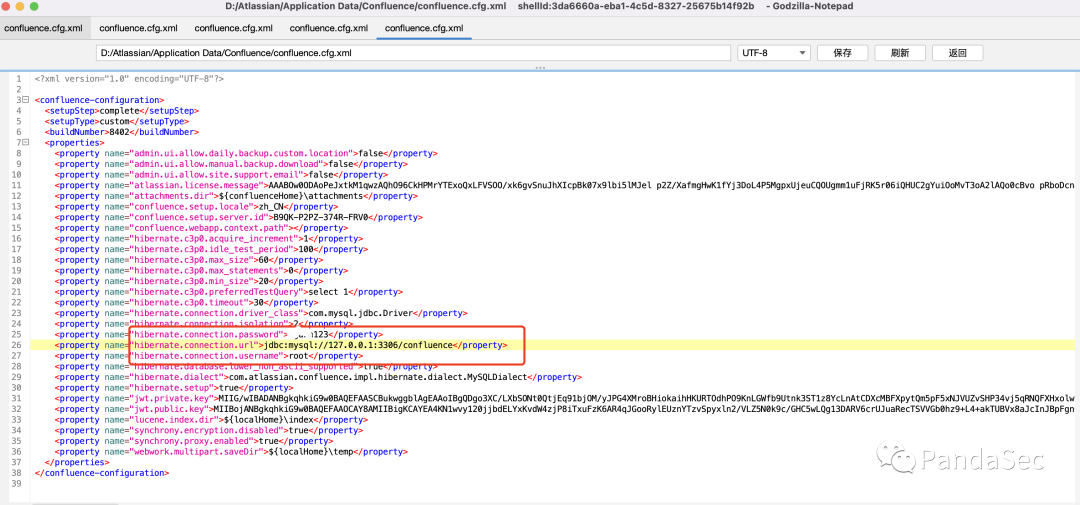Click the driver class value com.mysql.jdbc.Driver
Screen dimensions: 1080x505
(x=360, y=313)
